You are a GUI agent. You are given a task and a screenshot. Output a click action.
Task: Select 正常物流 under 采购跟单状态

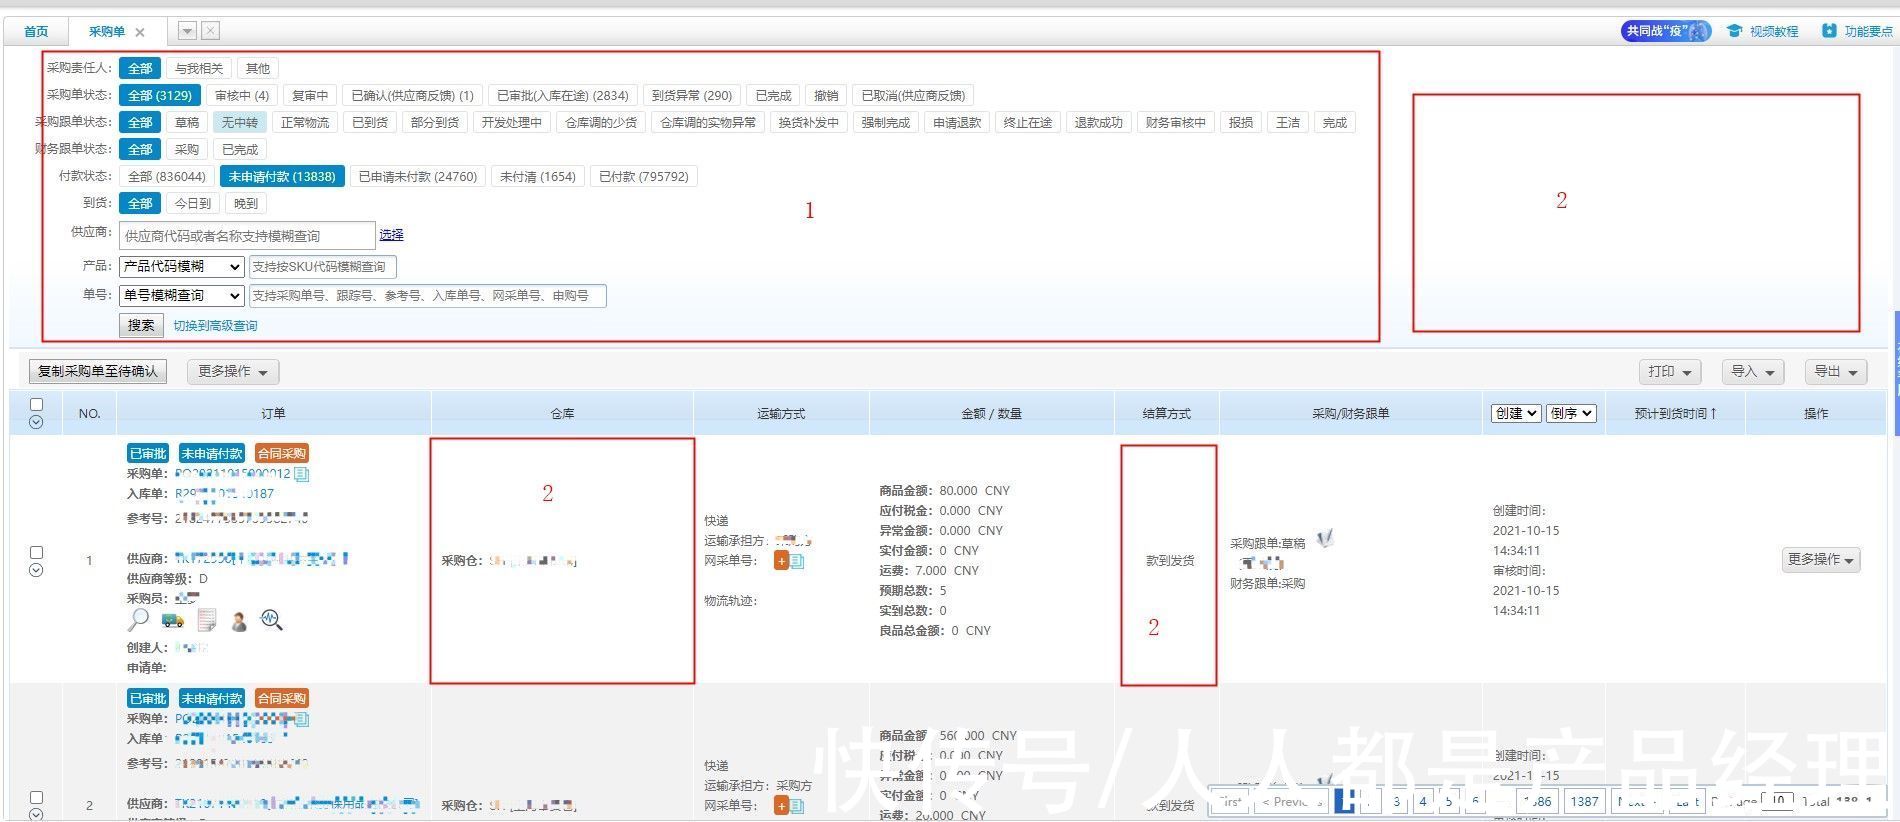click(305, 122)
